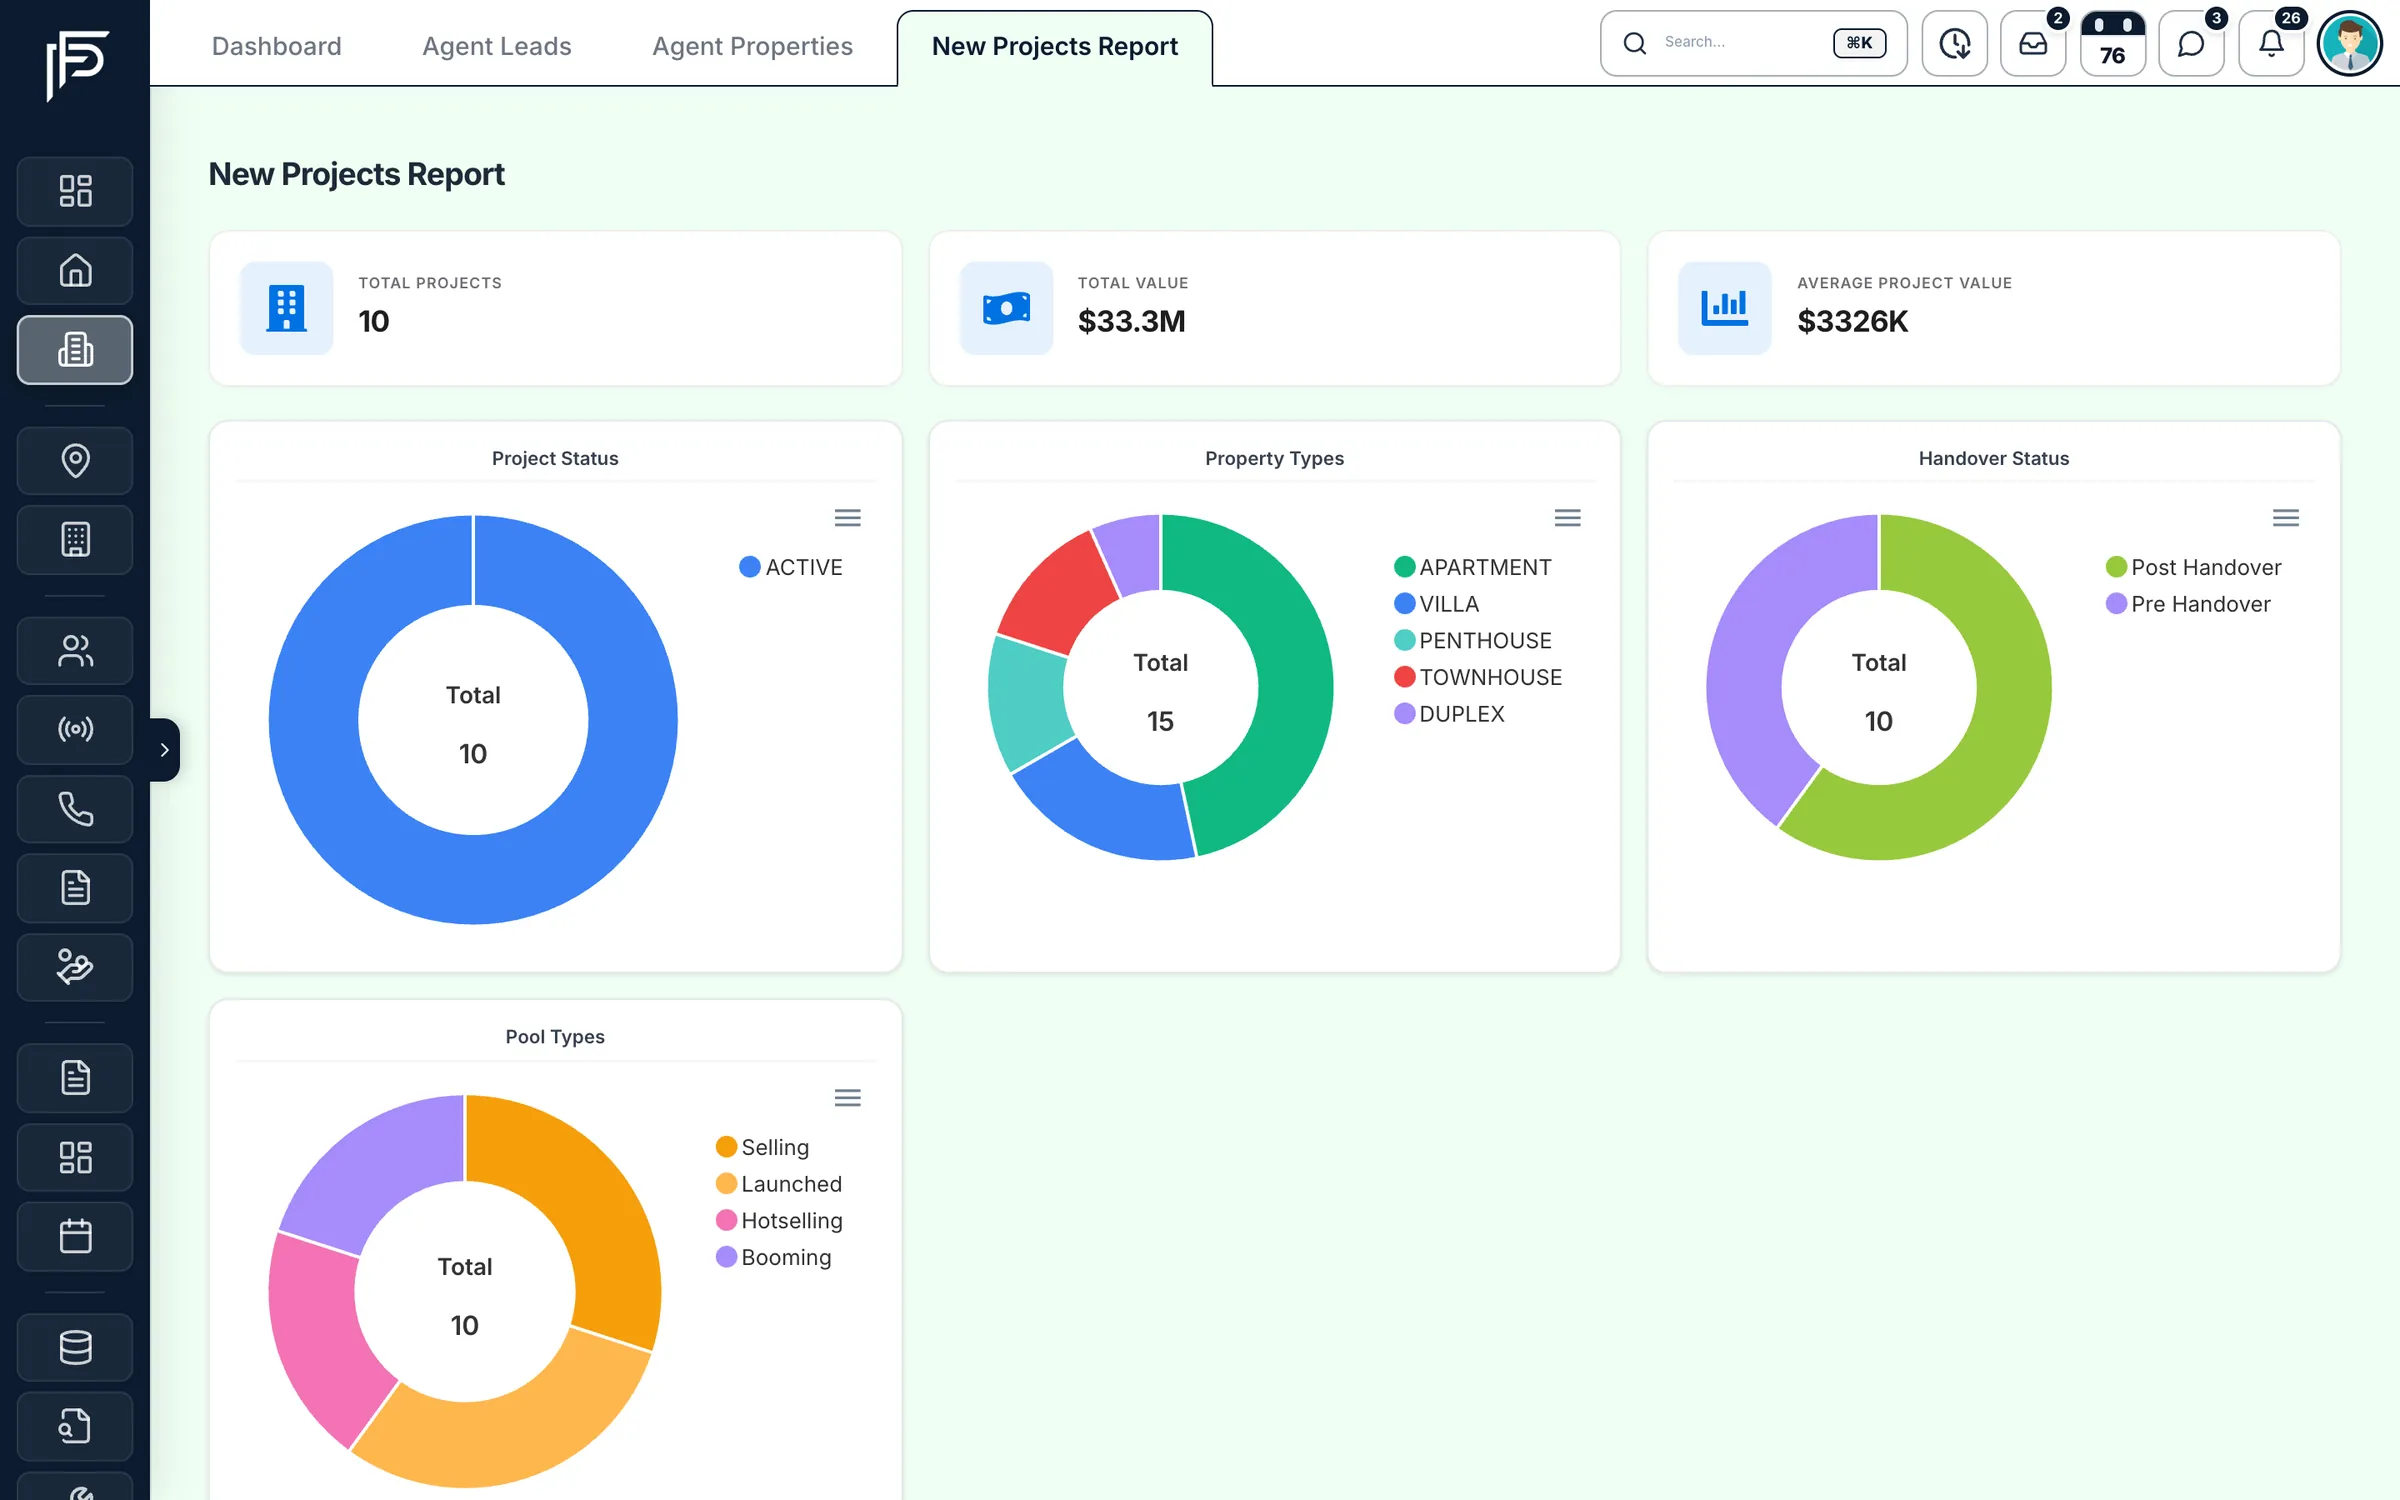The height and width of the screenshot is (1500, 2400).
Task: Open the location pin sidebar icon
Action: pos(75,461)
